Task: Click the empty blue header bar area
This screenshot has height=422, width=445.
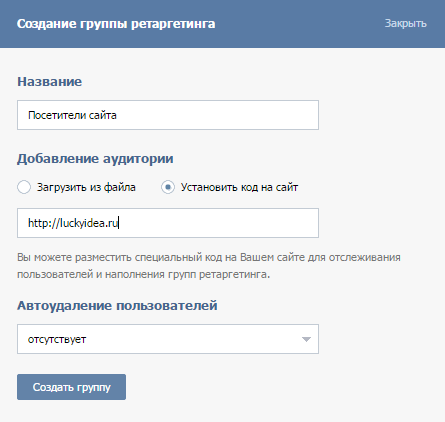Action: click(300, 24)
